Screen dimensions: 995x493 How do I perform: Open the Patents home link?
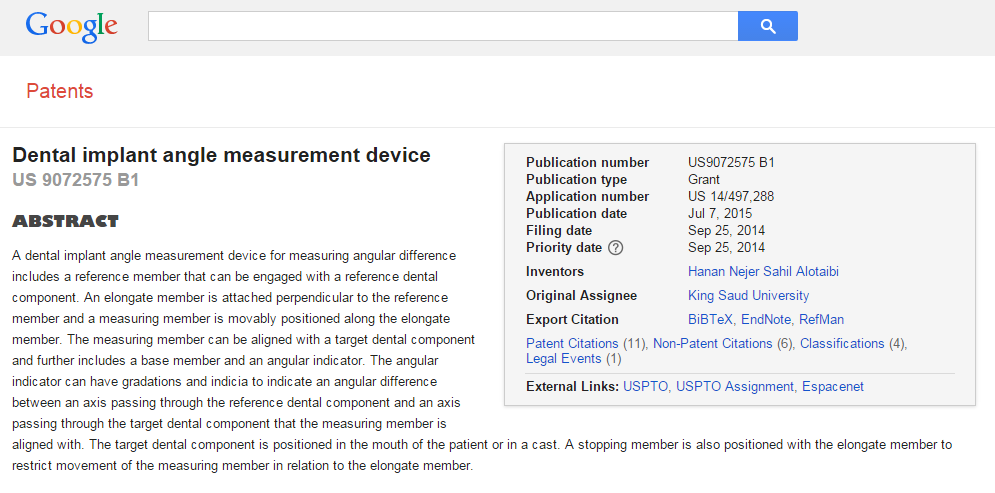tap(60, 91)
